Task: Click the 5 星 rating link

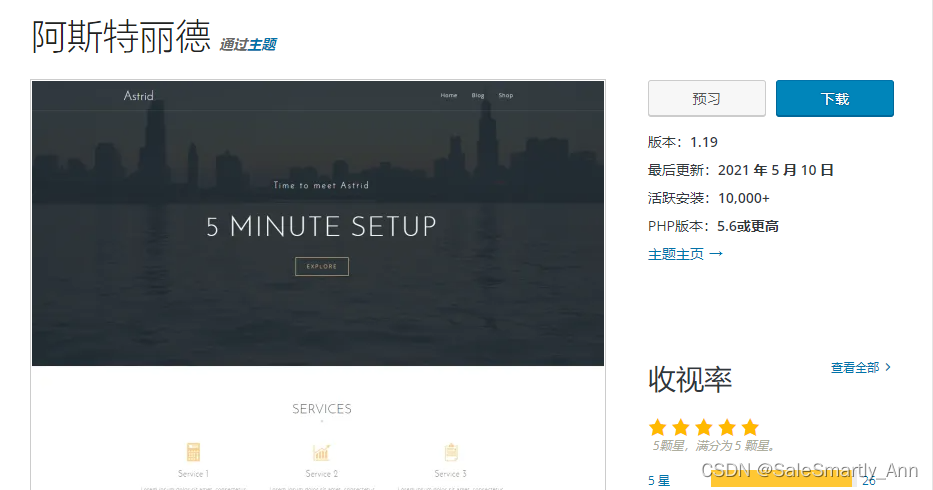Action: [659, 480]
